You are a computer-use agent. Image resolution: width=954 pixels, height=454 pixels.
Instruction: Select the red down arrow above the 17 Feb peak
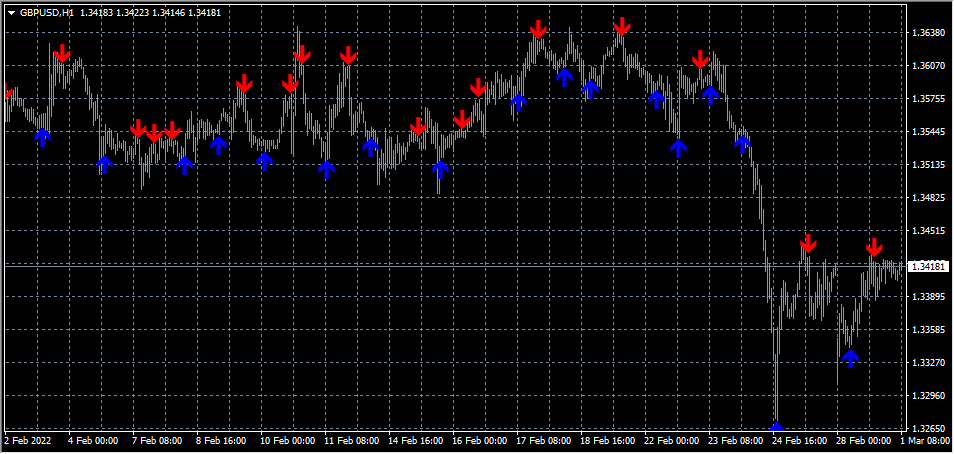tap(539, 29)
